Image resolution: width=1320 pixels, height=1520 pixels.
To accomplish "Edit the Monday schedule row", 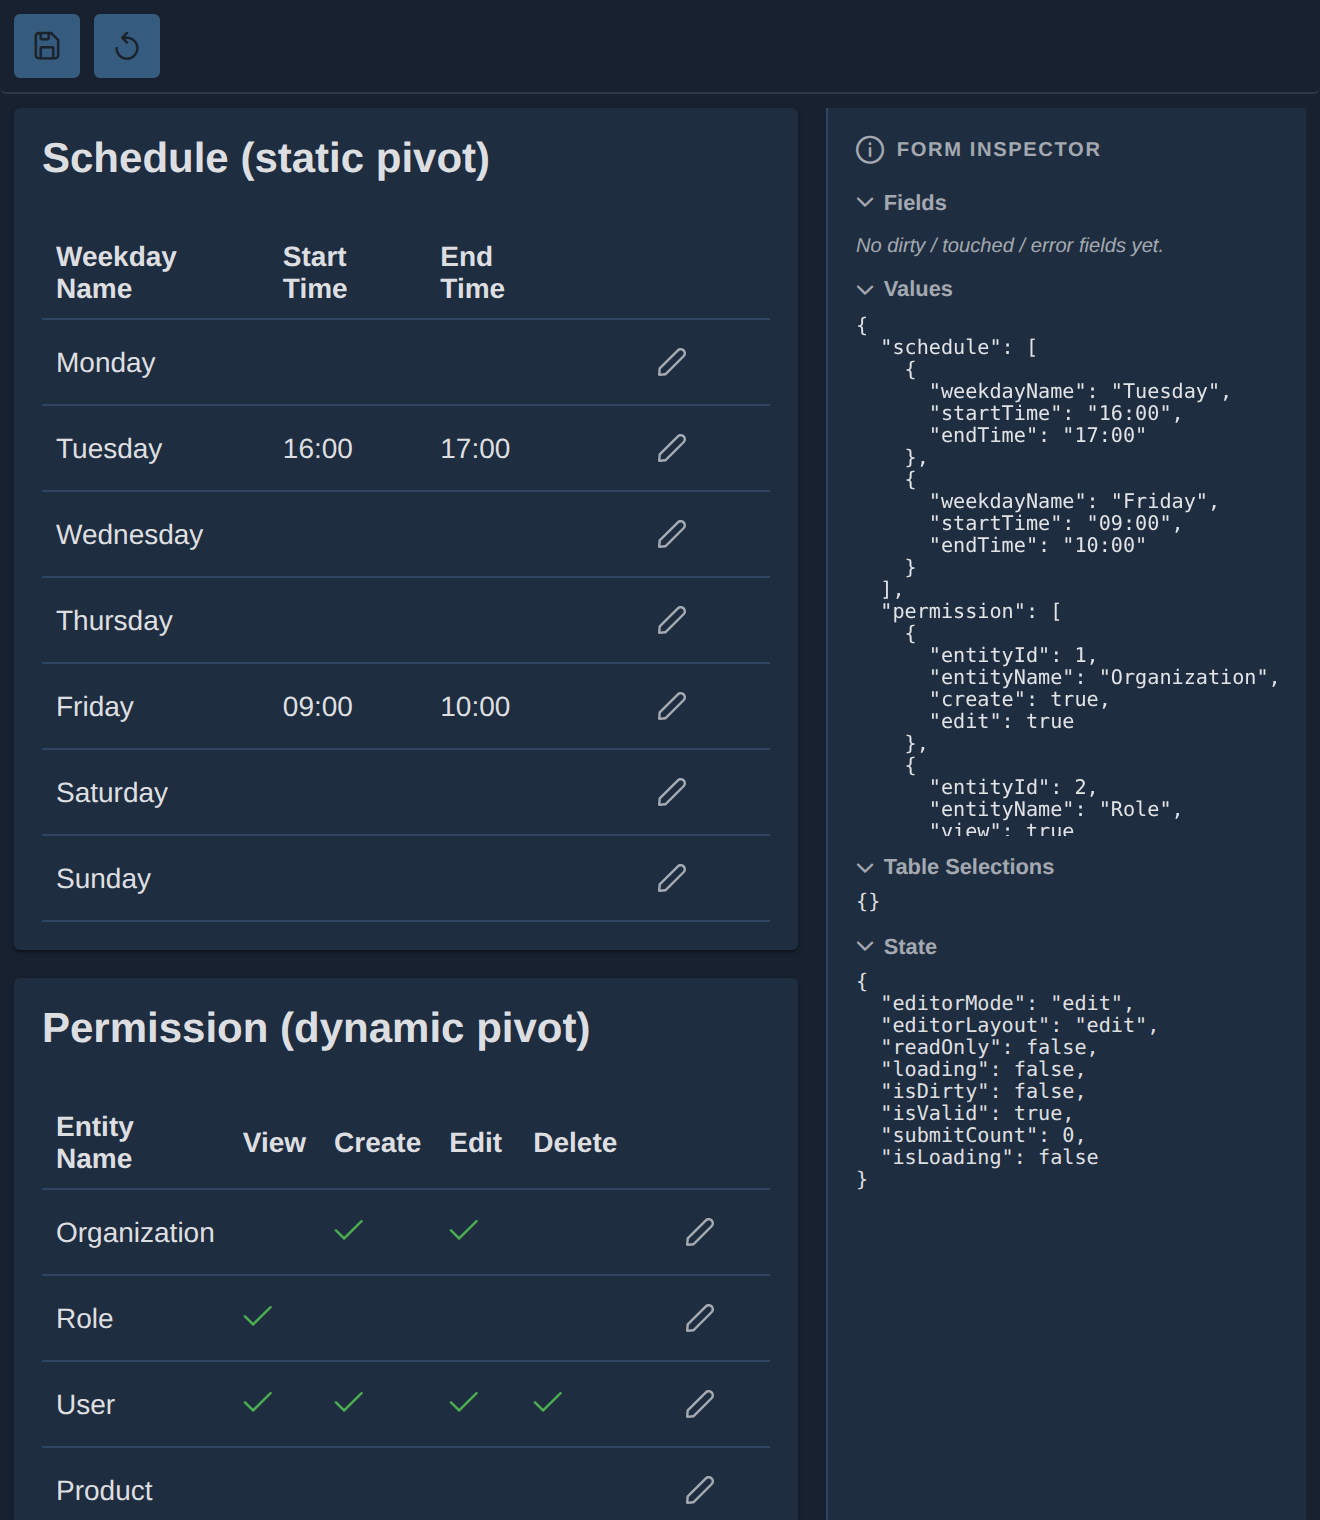I will tap(672, 362).
